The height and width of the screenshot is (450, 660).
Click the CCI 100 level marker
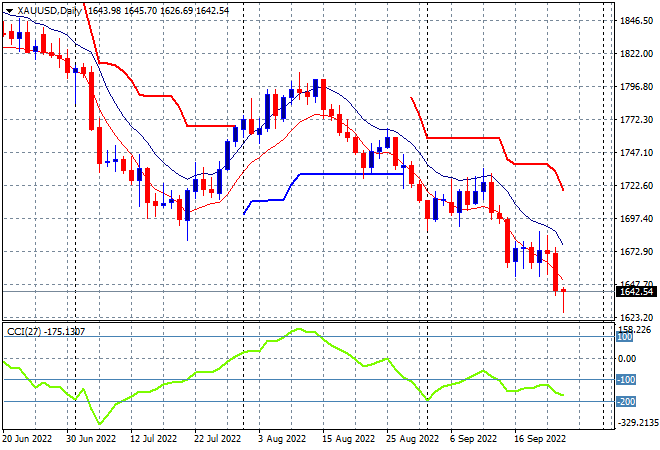pyautogui.click(x=625, y=337)
